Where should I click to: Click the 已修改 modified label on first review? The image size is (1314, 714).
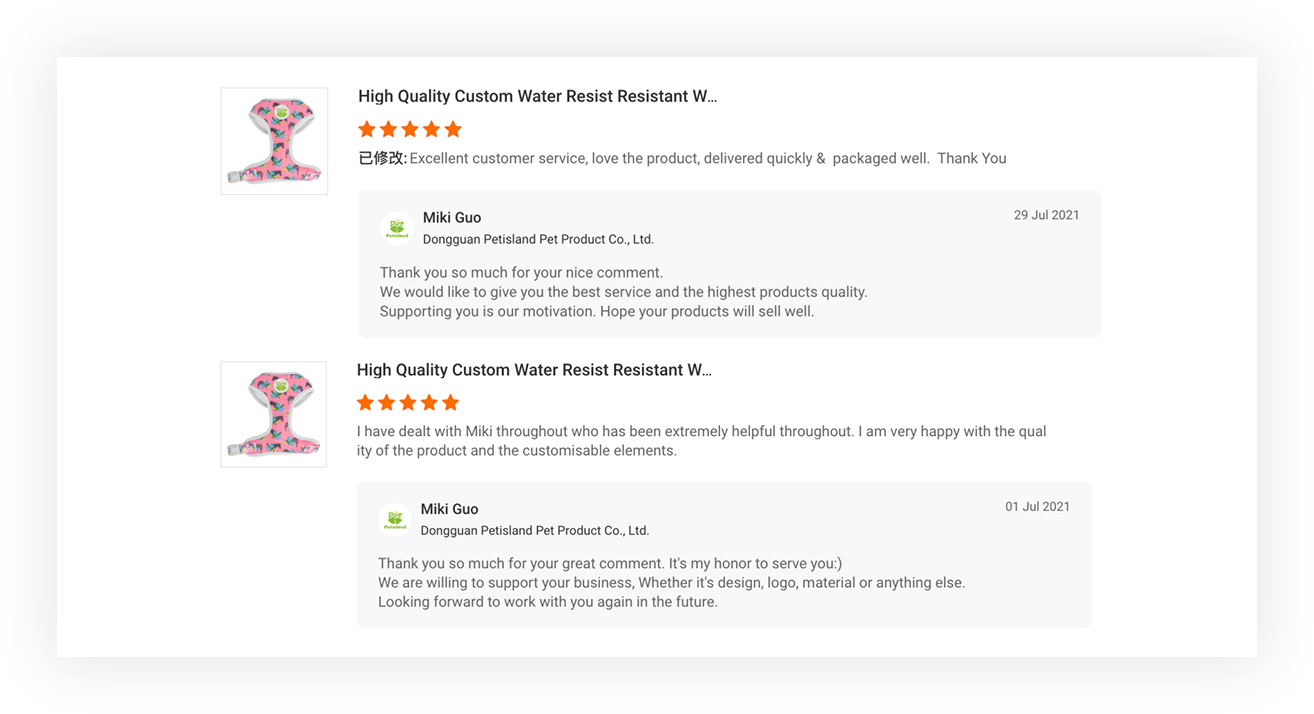coord(383,158)
